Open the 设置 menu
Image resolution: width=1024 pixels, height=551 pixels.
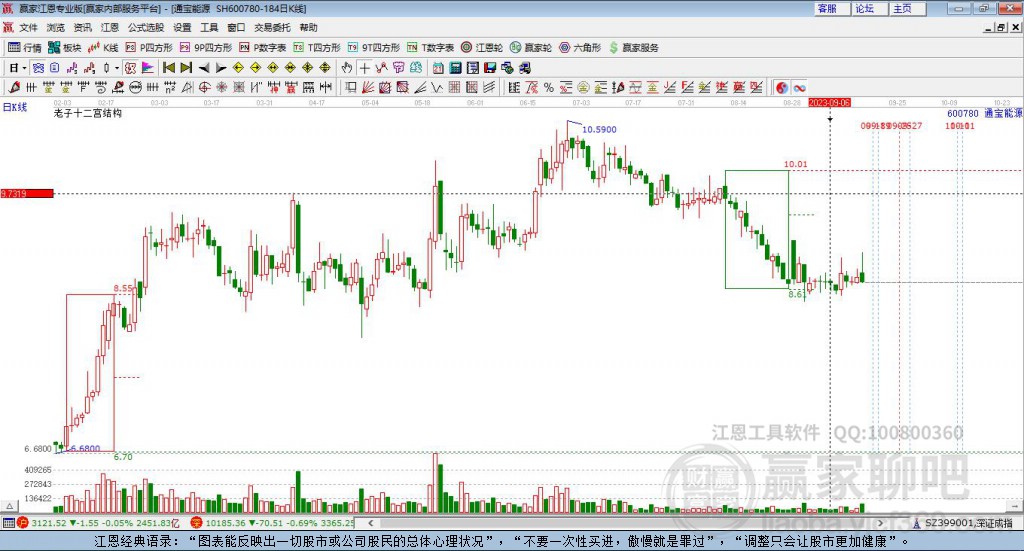click(x=182, y=27)
